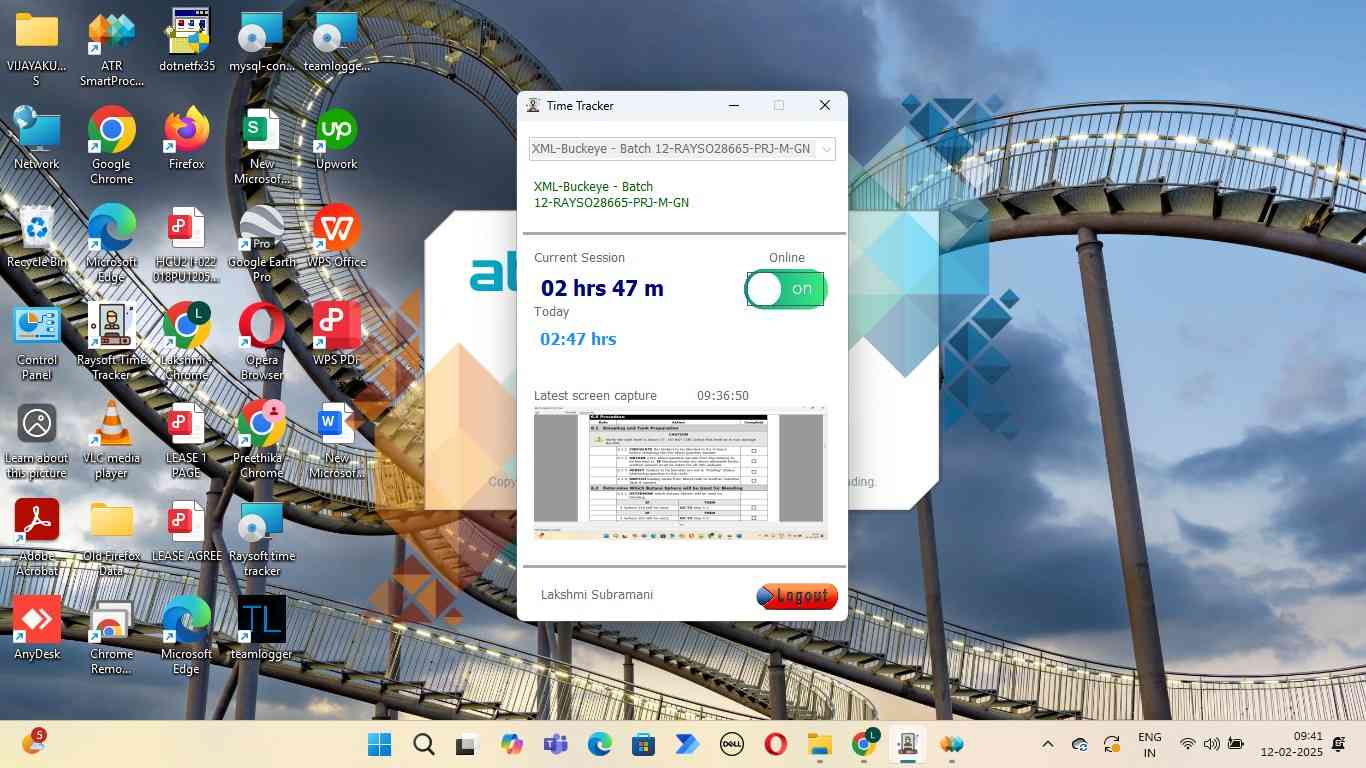
Task: Select the mysql-con installer desktop icon
Action: click(x=261, y=42)
